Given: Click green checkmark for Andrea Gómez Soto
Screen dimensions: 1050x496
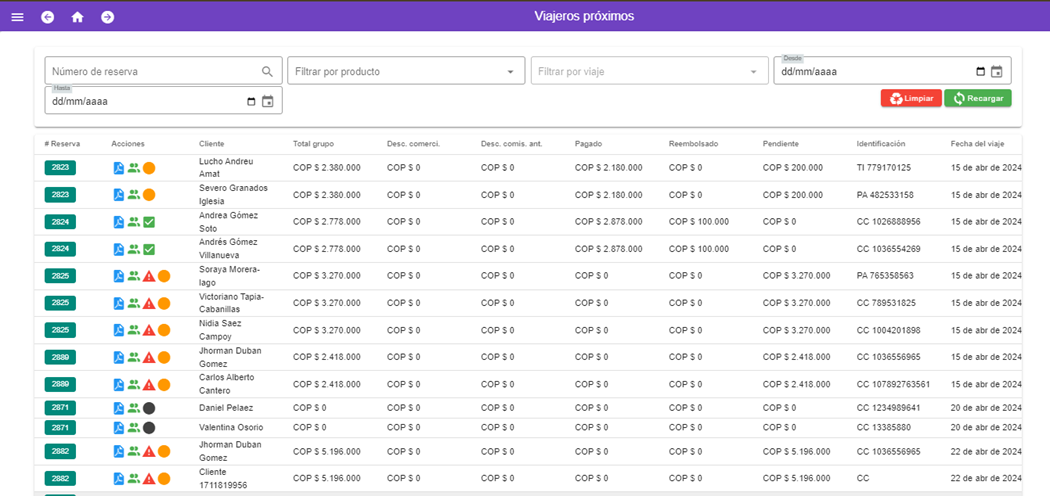Looking at the screenshot, I should [x=148, y=222].
